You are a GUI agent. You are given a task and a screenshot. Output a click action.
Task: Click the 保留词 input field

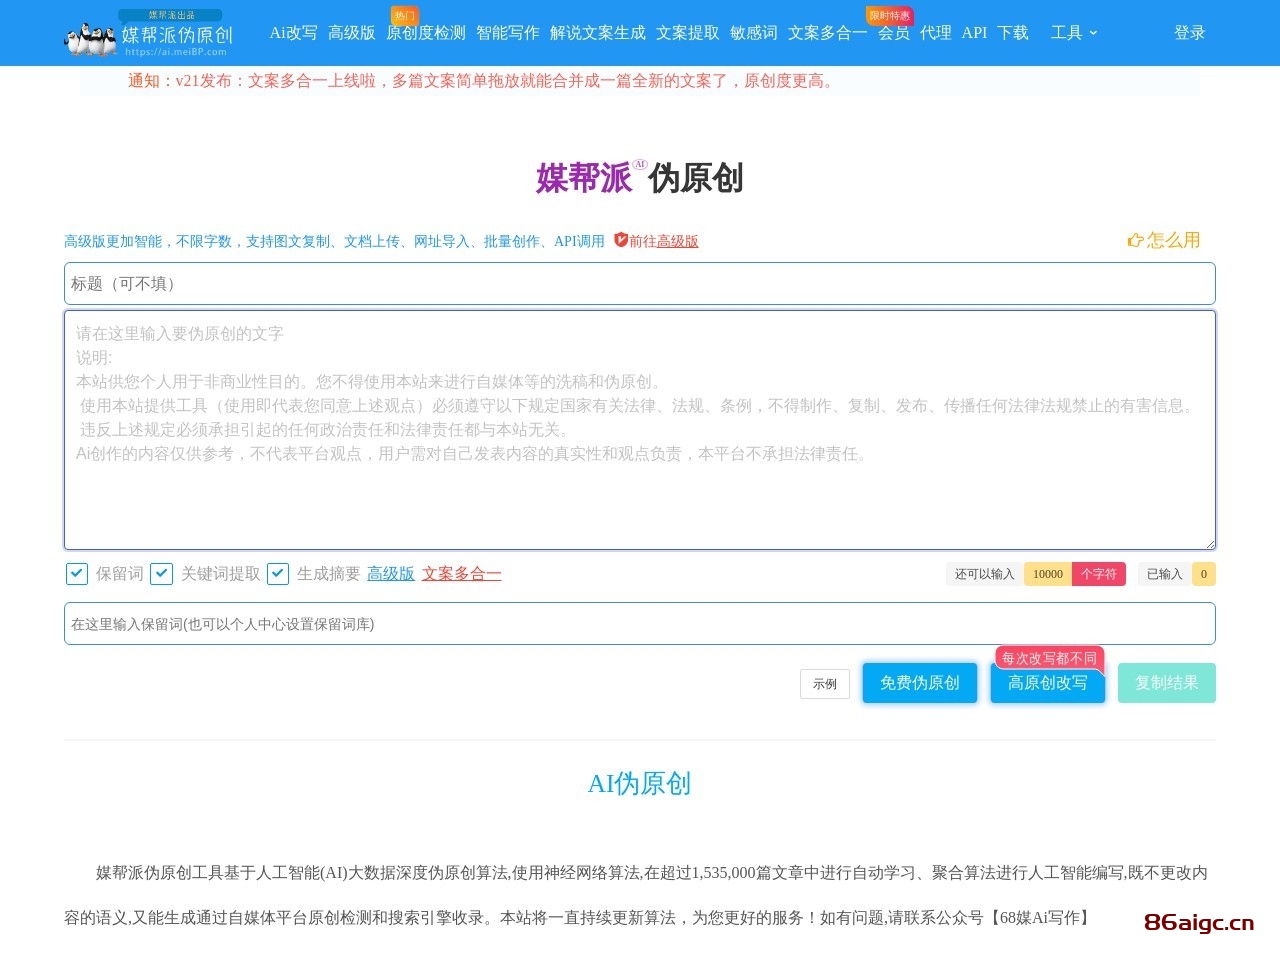pos(640,624)
